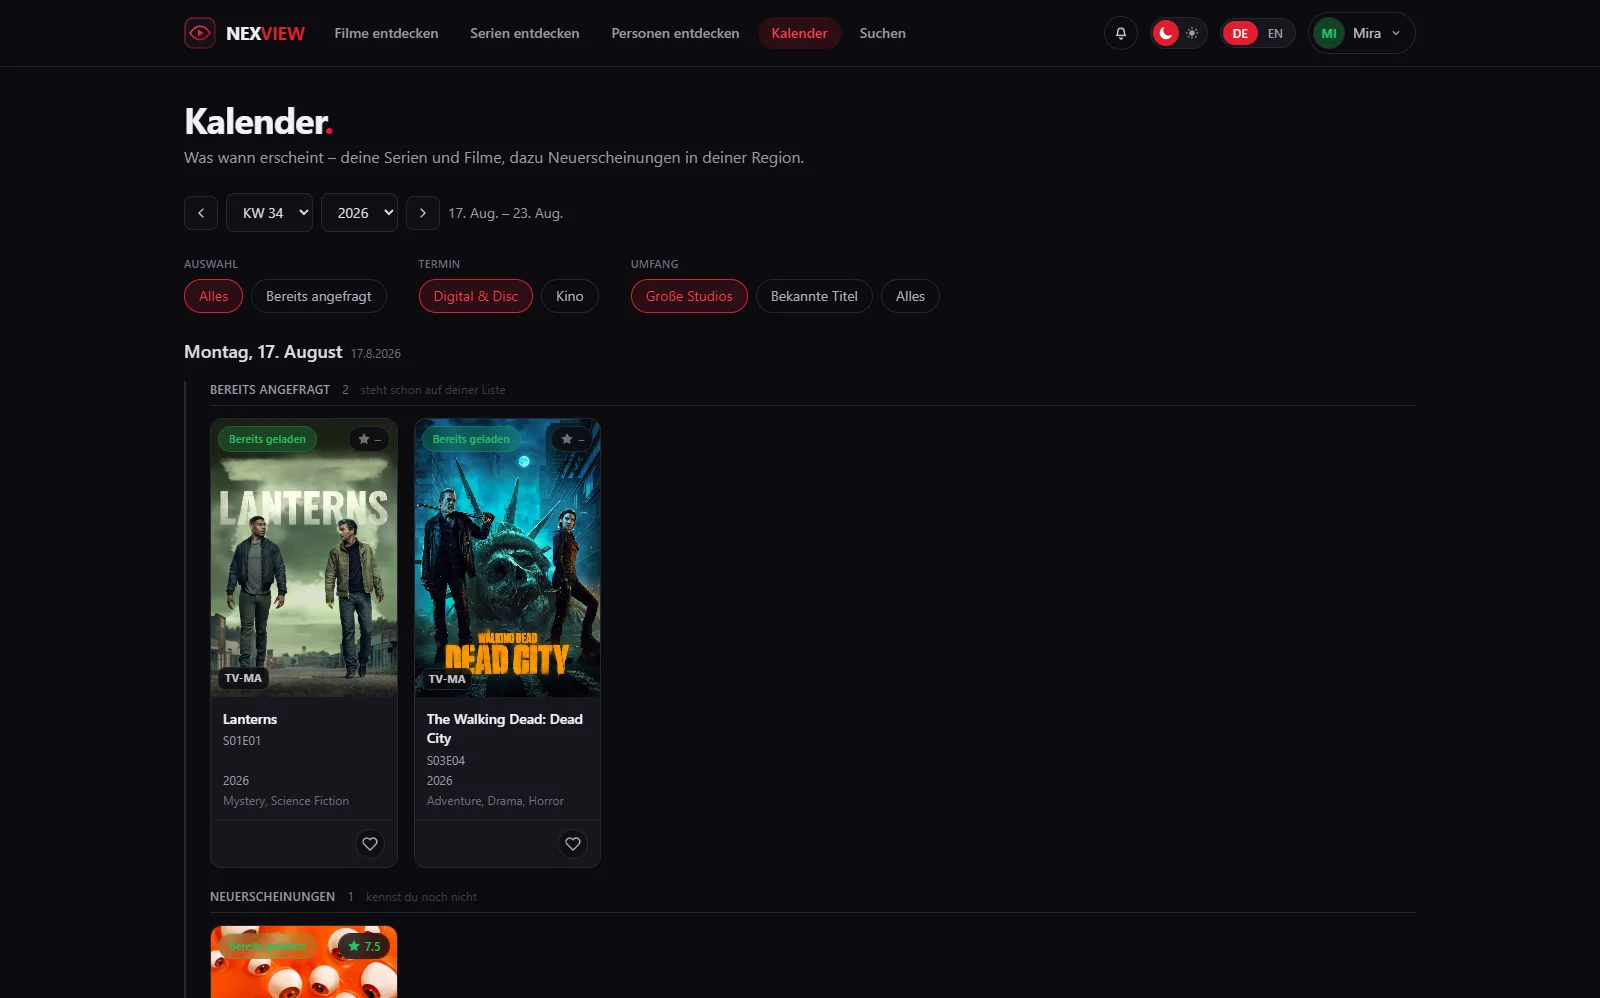This screenshot has height=998, width=1600.
Task: Open the notifications bell
Action: (1121, 33)
